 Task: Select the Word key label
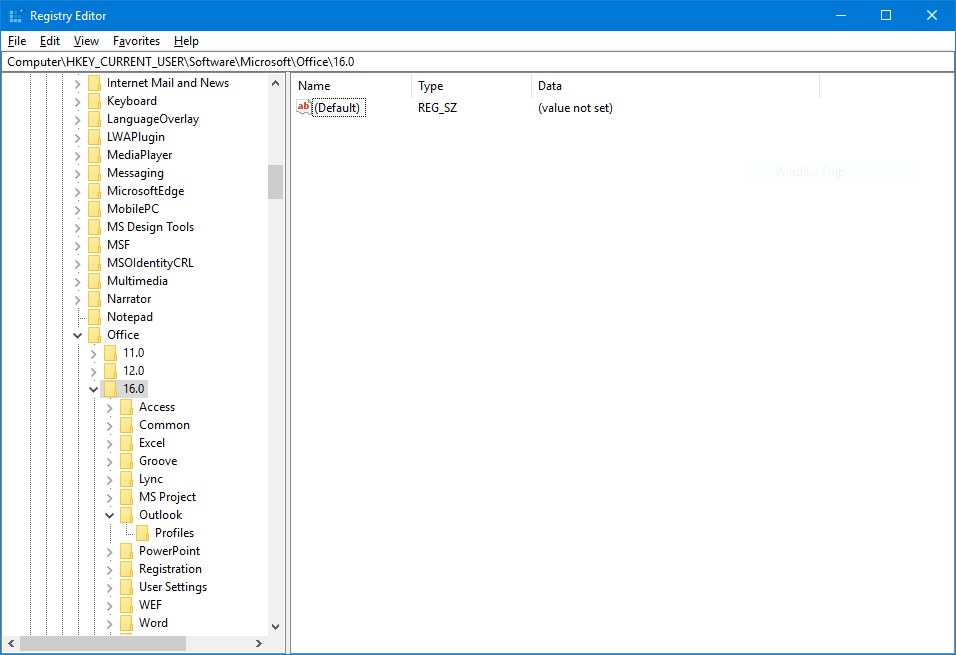(x=153, y=623)
